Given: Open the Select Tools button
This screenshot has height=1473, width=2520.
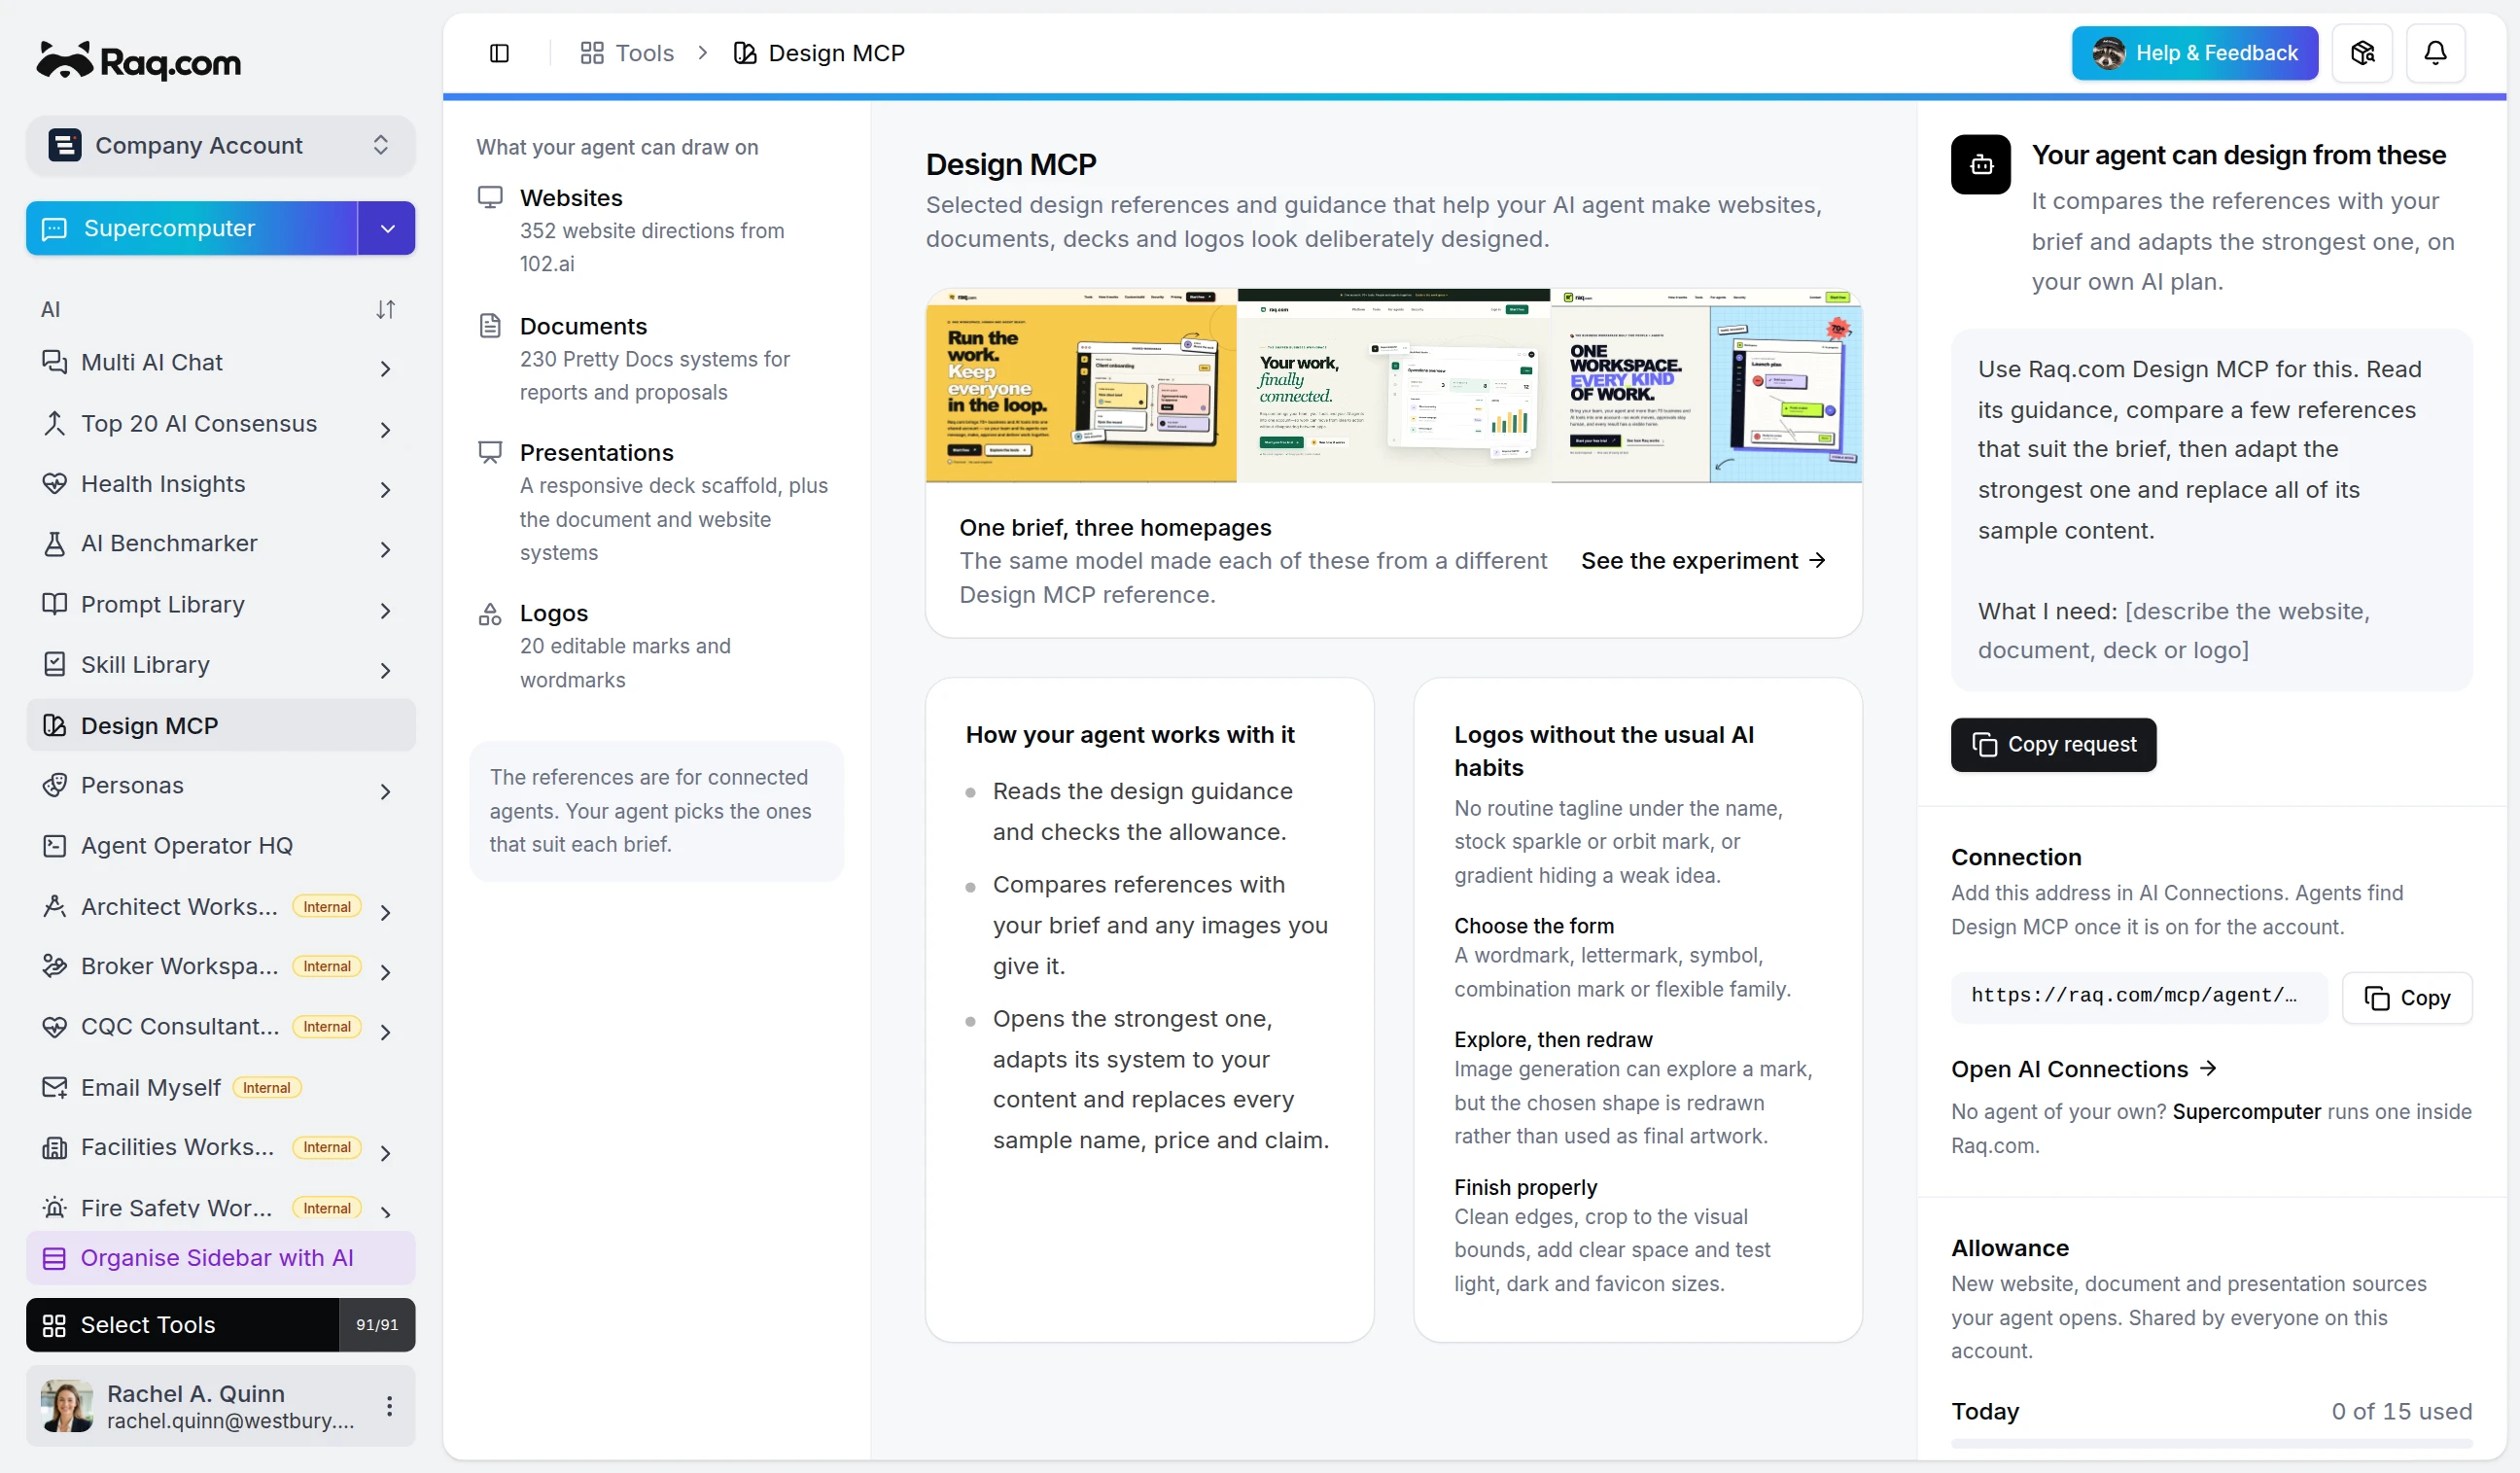Looking at the screenshot, I should pos(220,1324).
